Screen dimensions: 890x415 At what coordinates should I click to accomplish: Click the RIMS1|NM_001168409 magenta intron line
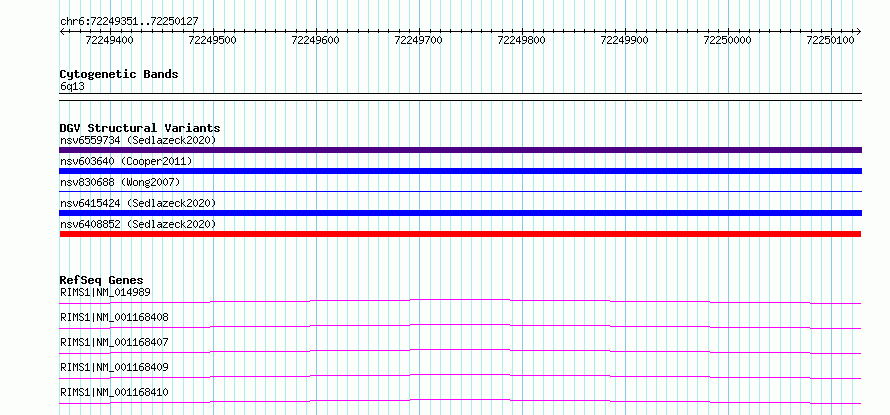click(x=460, y=376)
